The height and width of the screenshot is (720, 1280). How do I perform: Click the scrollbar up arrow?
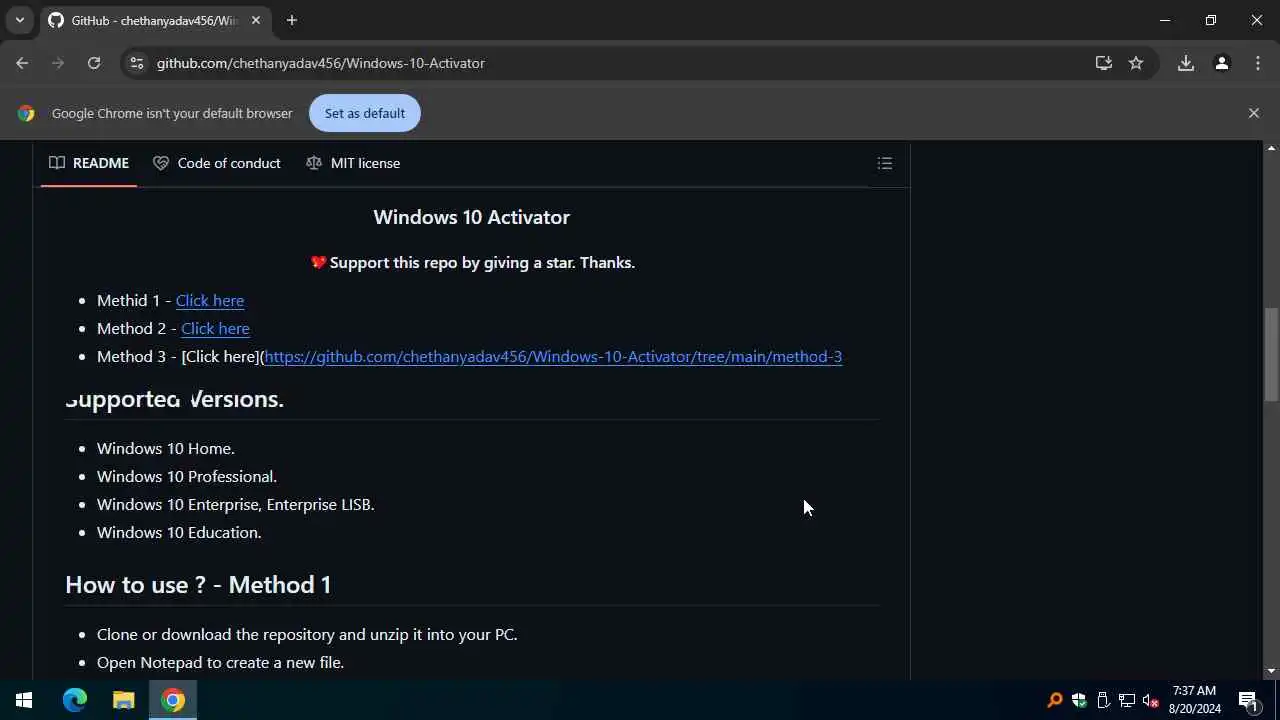pyautogui.click(x=1271, y=148)
